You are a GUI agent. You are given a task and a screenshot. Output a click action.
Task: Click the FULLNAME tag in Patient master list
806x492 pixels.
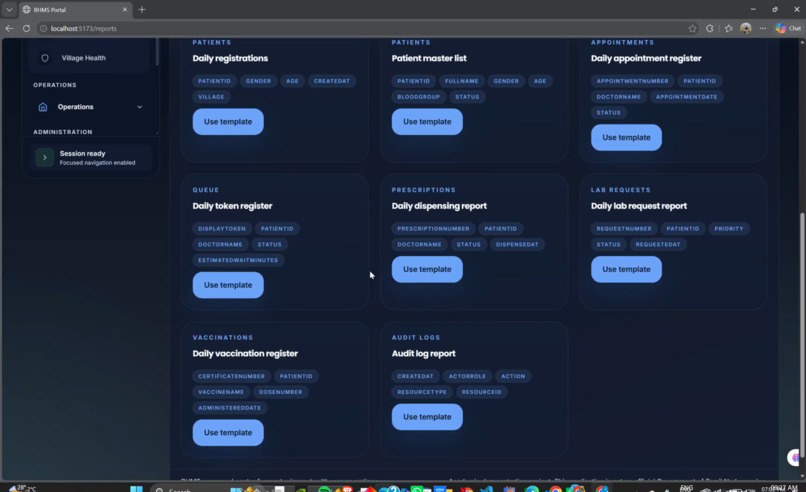pyautogui.click(x=461, y=81)
